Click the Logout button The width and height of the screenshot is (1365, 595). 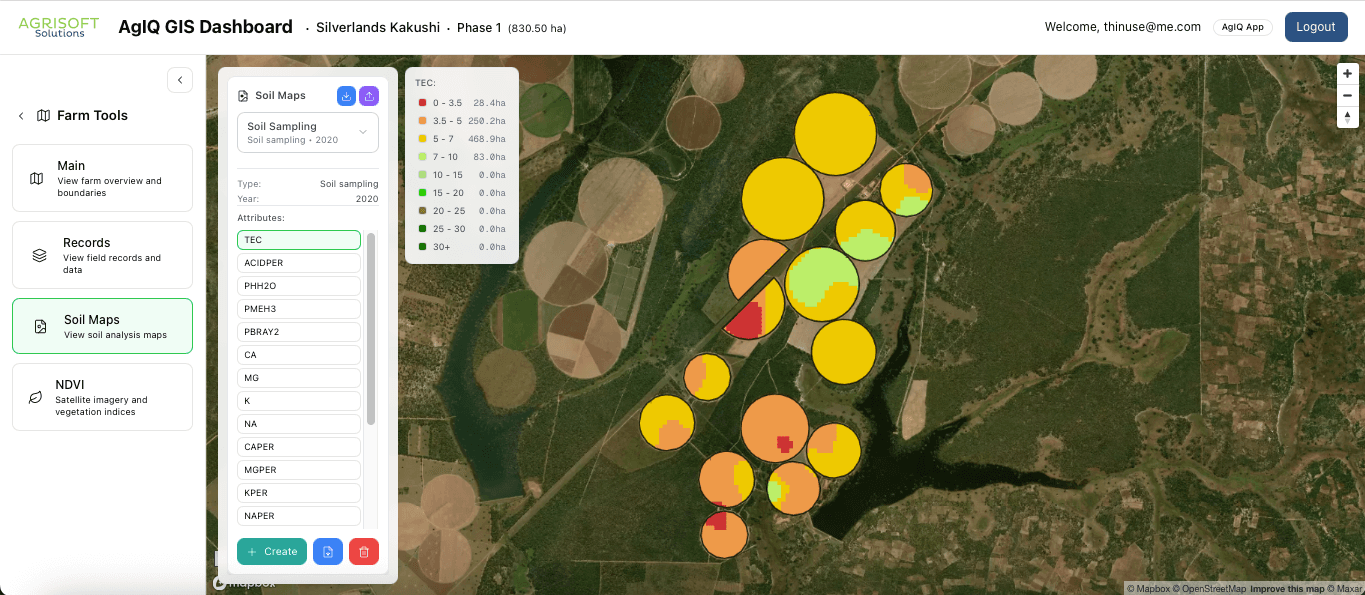click(x=1315, y=27)
